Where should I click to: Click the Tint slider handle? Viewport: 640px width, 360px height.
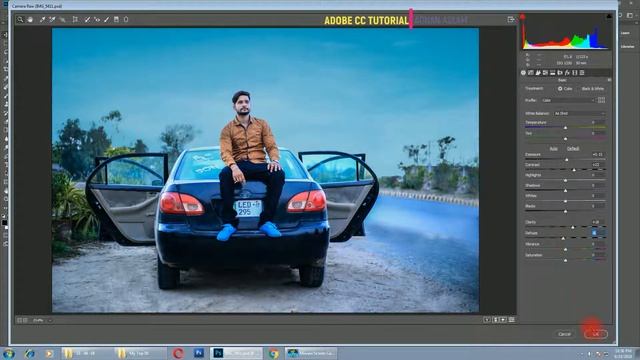[565, 139]
